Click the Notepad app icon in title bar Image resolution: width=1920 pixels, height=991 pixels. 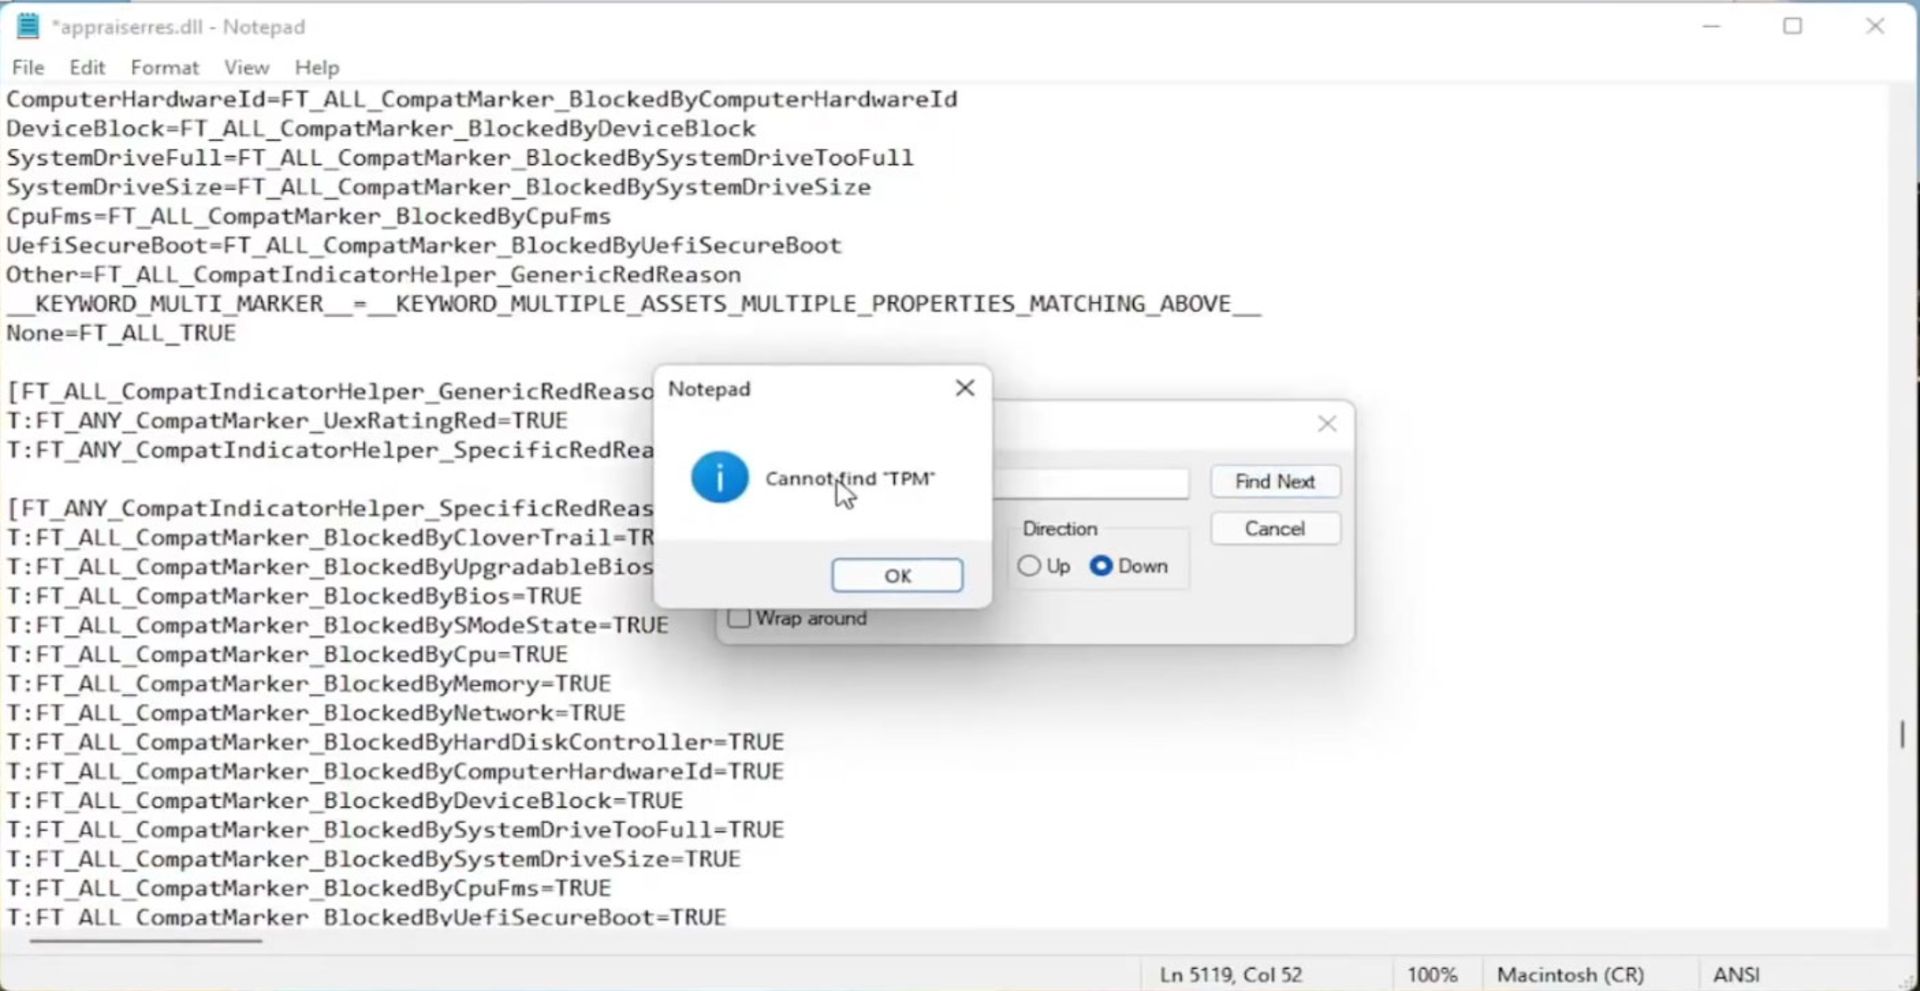click(28, 26)
